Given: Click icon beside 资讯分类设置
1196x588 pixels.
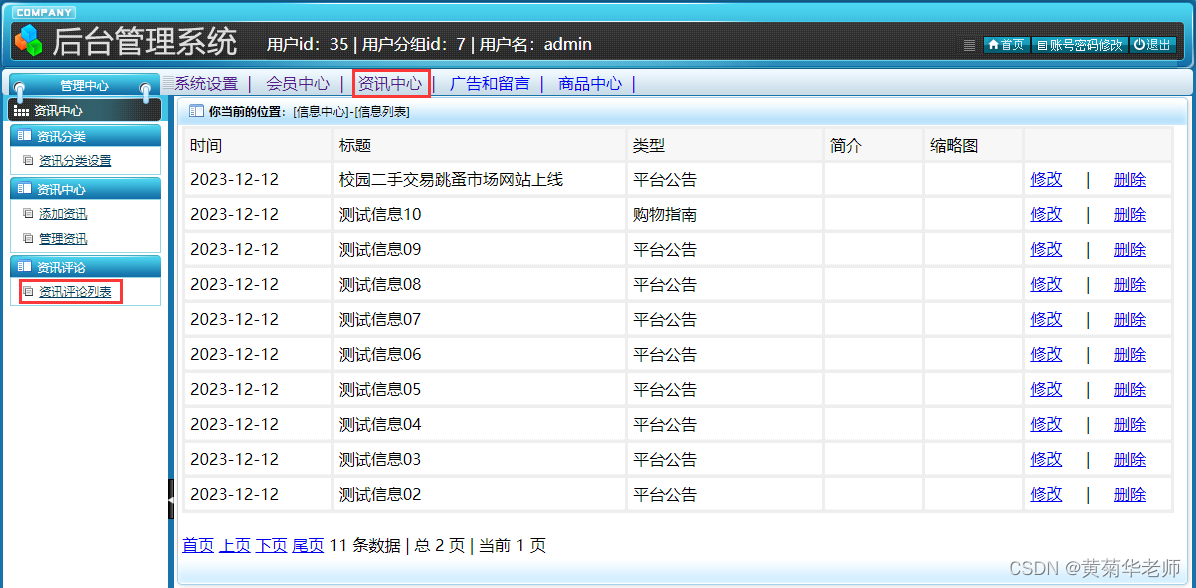Looking at the screenshot, I should pos(28,161).
